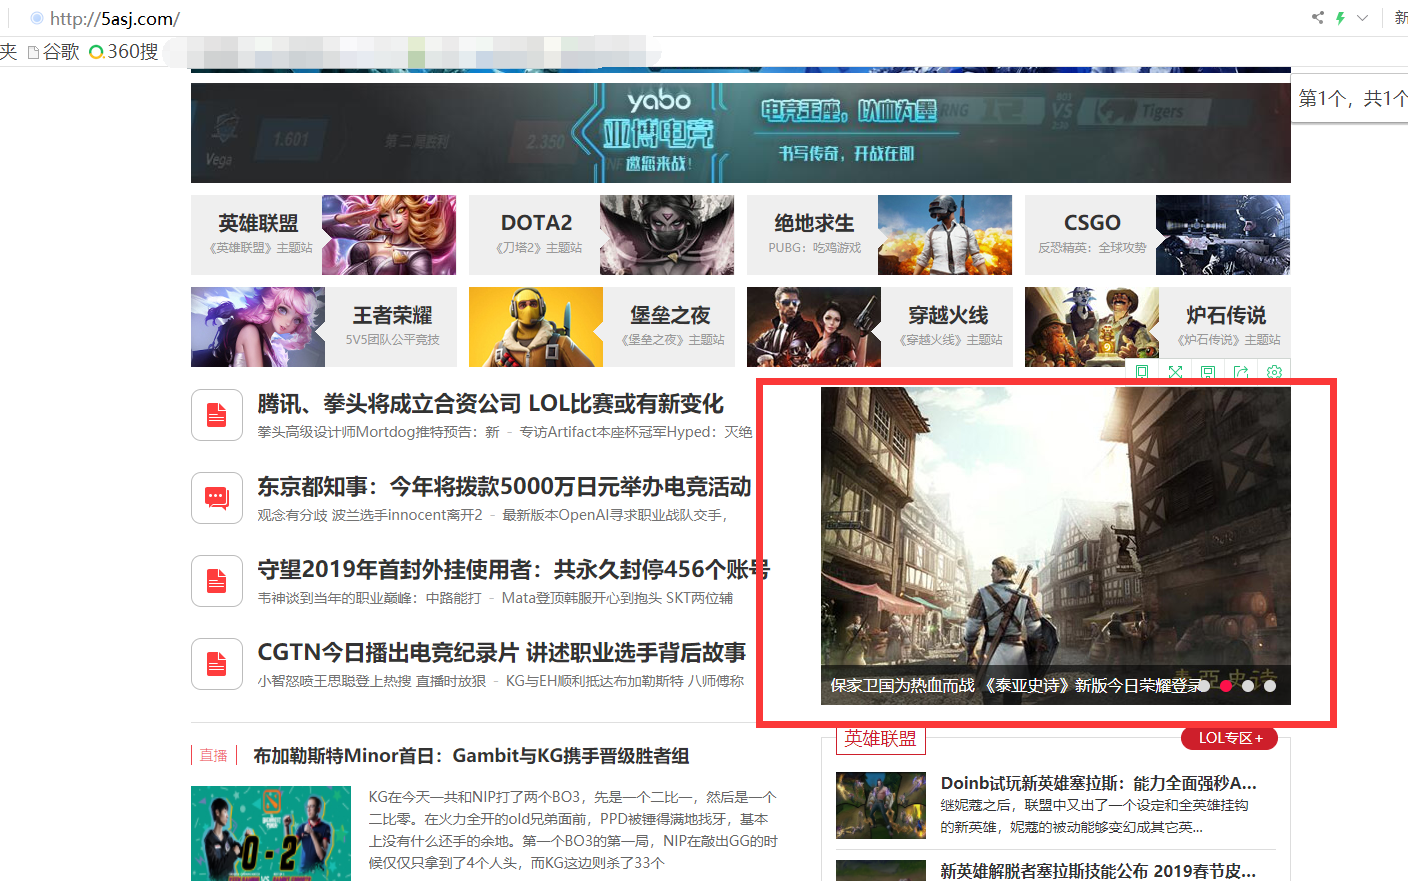This screenshot has height=881, width=1408.
Task: Click the 0-2 match score thumbnail
Action: pos(271,833)
